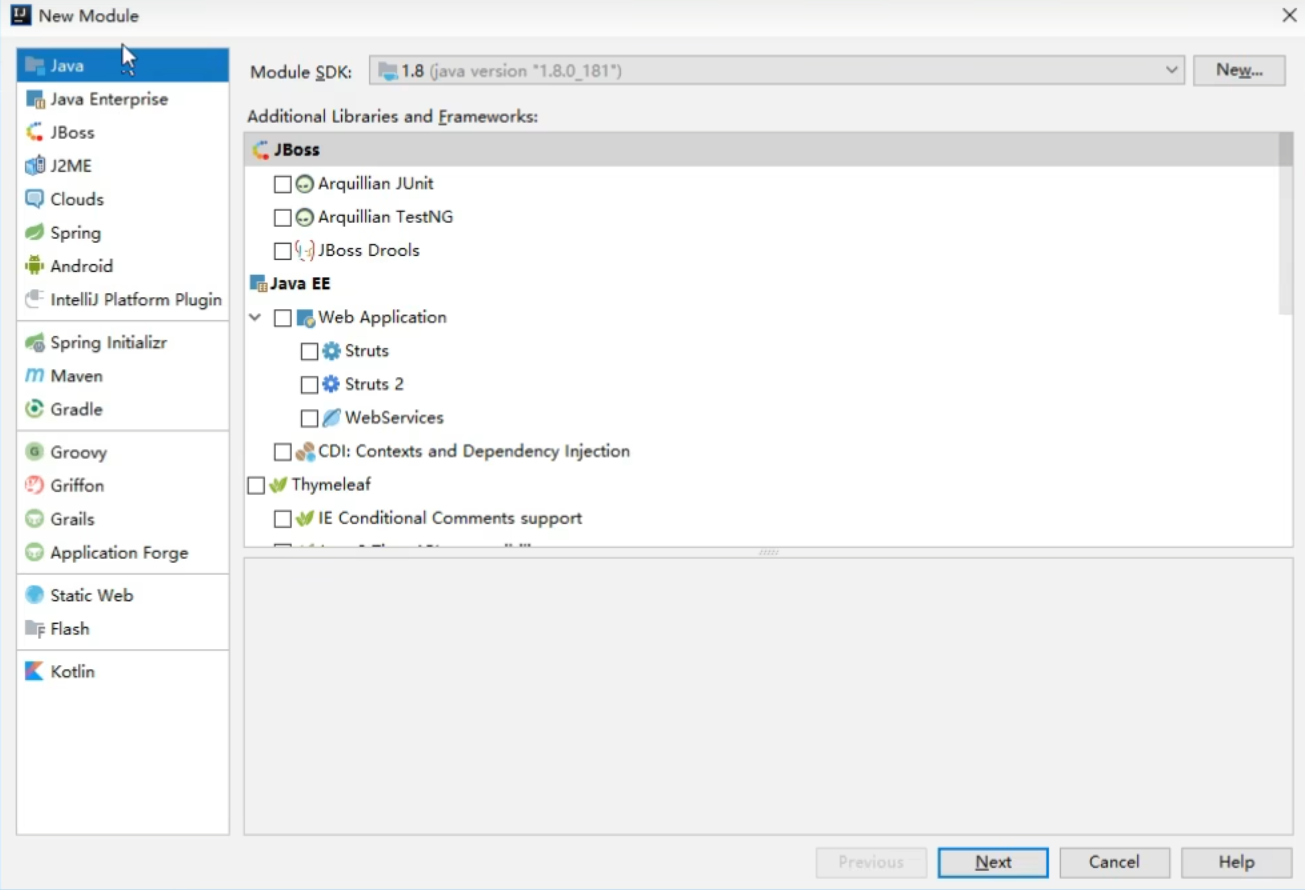Select Java Enterprise module type
The height and width of the screenshot is (890, 1305).
pos(123,99)
